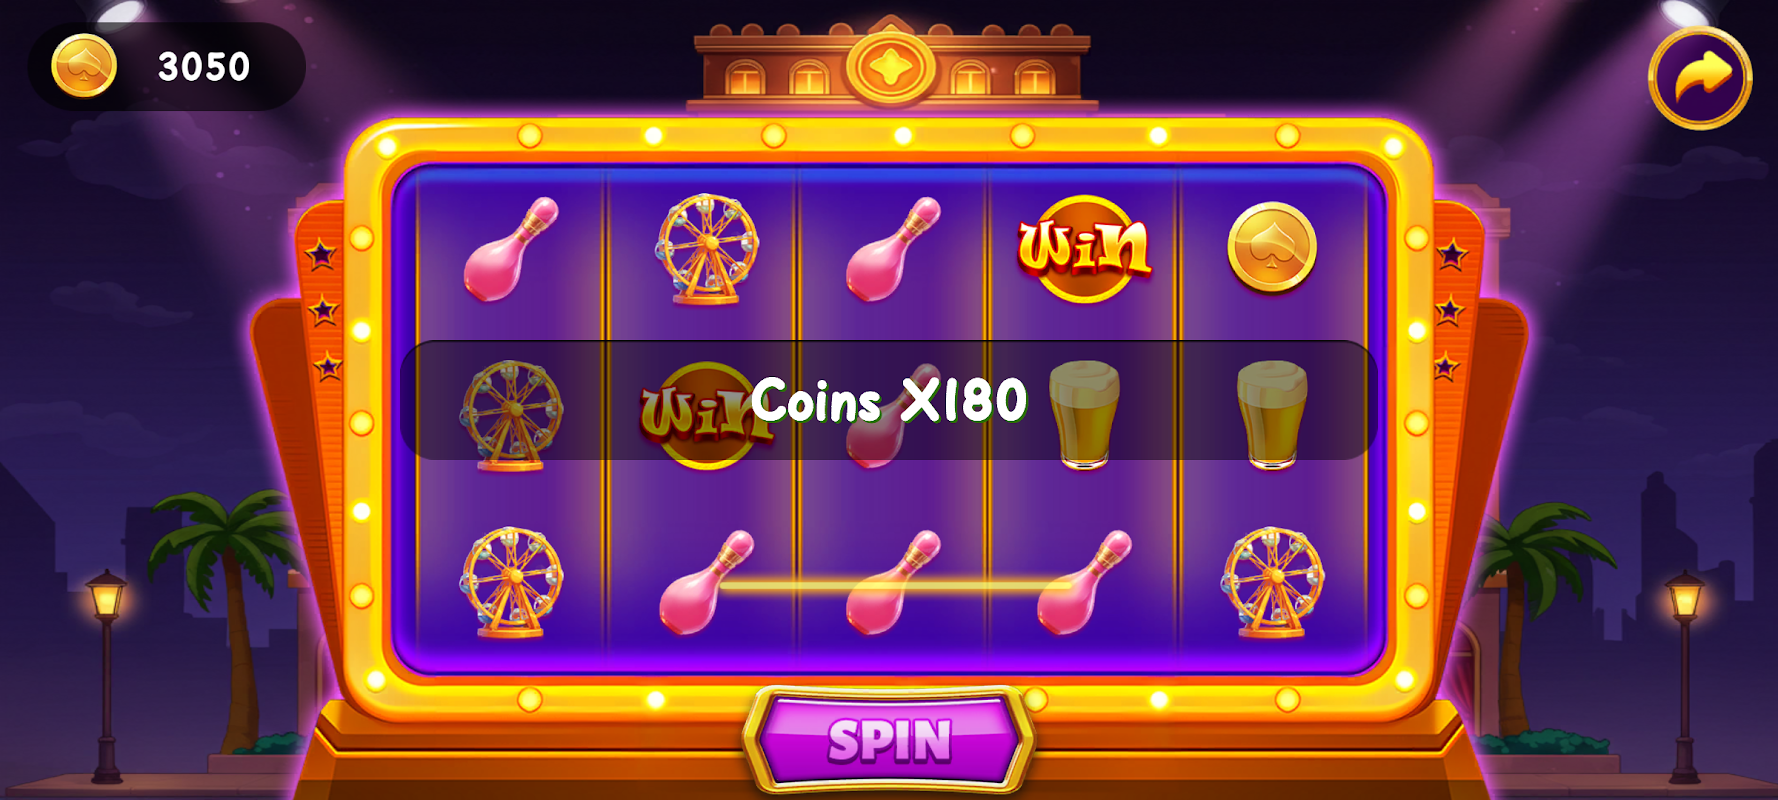The image size is (1778, 800).
Task: Click the WIN symbol behind the coins banner
Action: (x=700, y=415)
